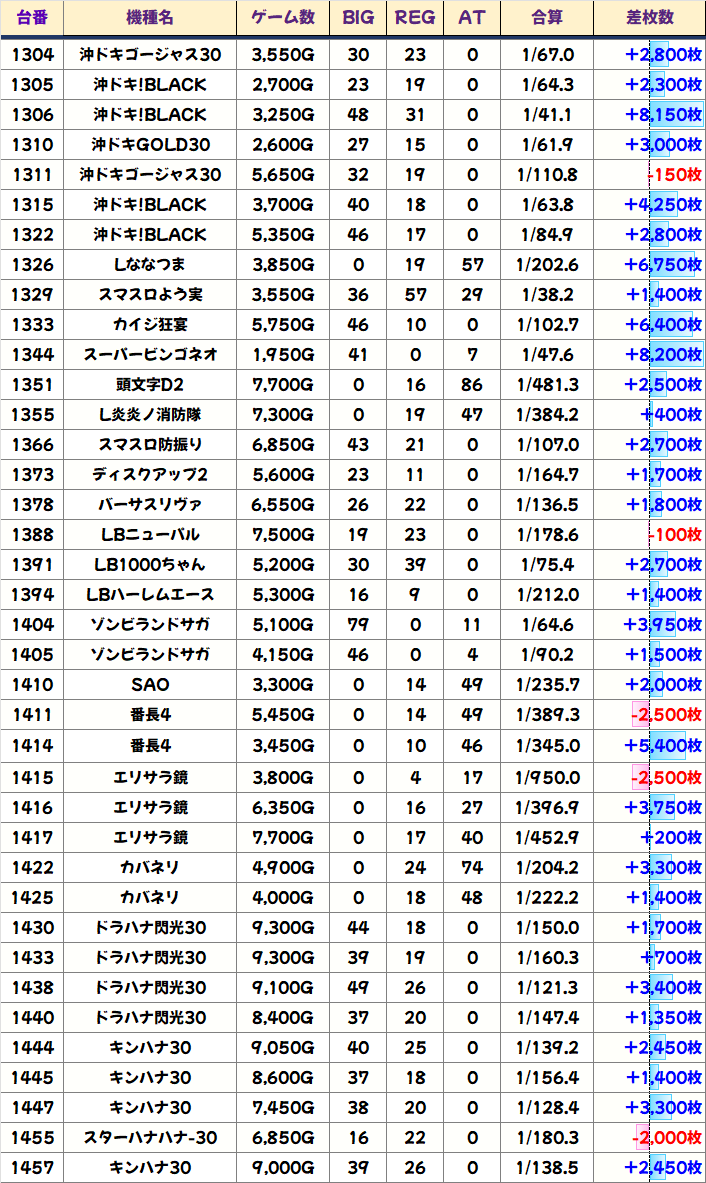Click the 台番 column header
706x1183 pixels.
click(x=32, y=17)
